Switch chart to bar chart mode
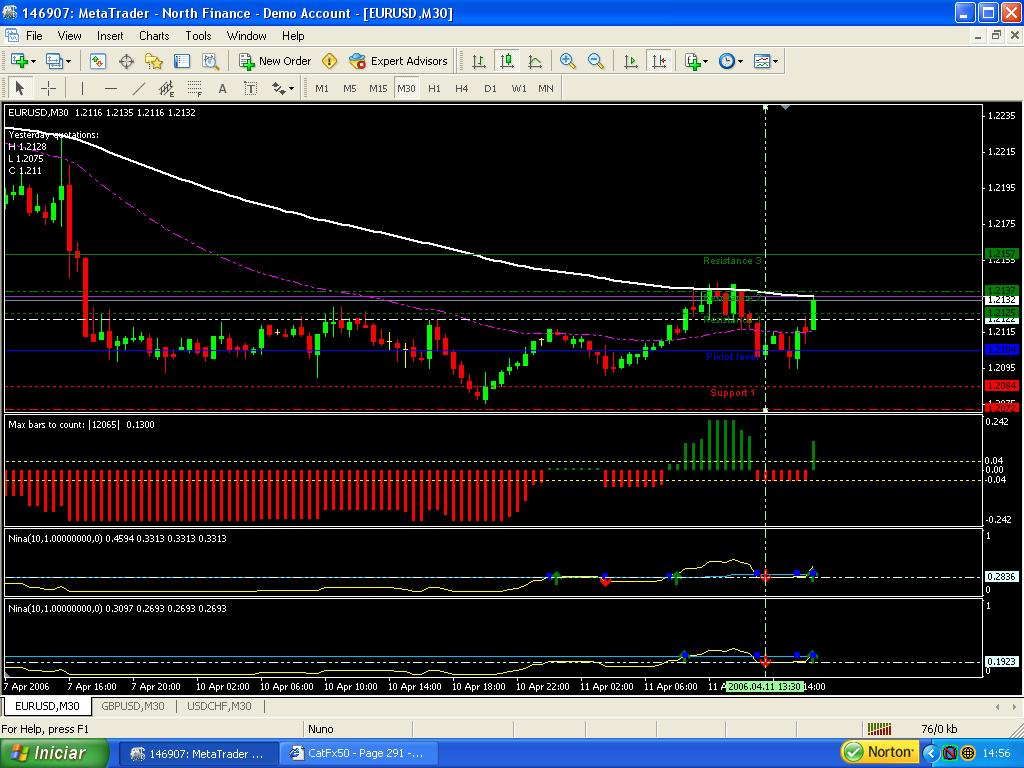The width and height of the screenshot is (1024, 768). (479, 61)
